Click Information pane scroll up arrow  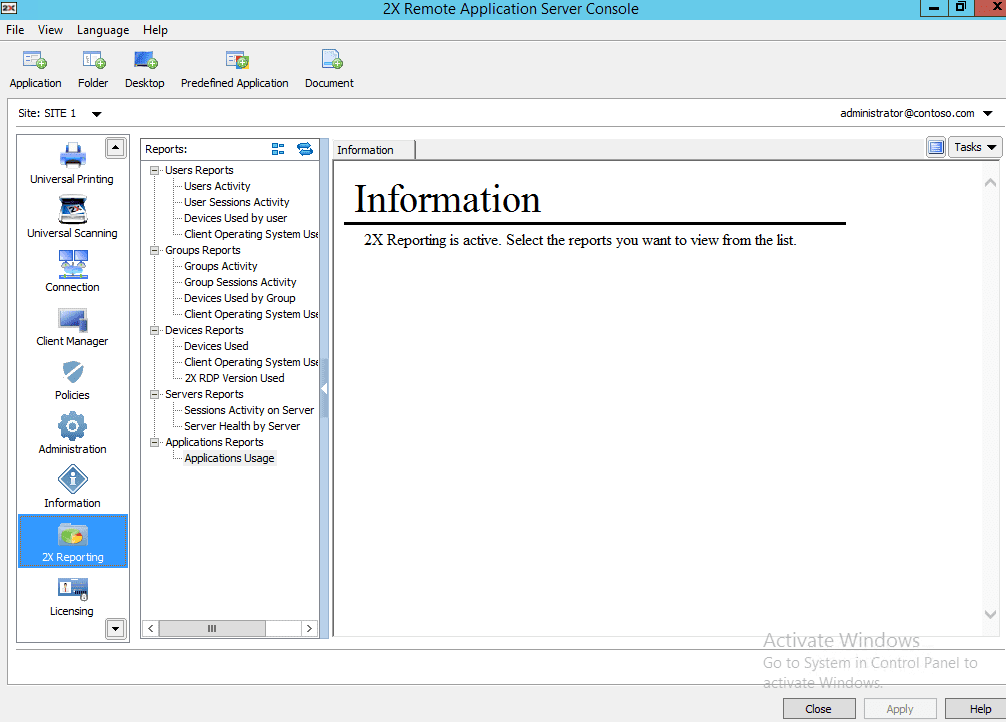(990, 183)
